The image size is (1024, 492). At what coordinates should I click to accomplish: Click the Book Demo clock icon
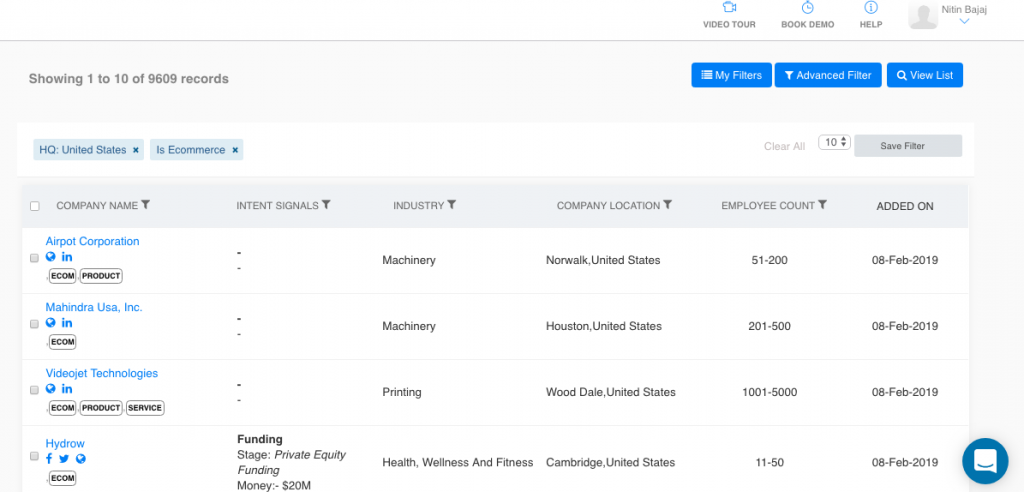point(807,8)
